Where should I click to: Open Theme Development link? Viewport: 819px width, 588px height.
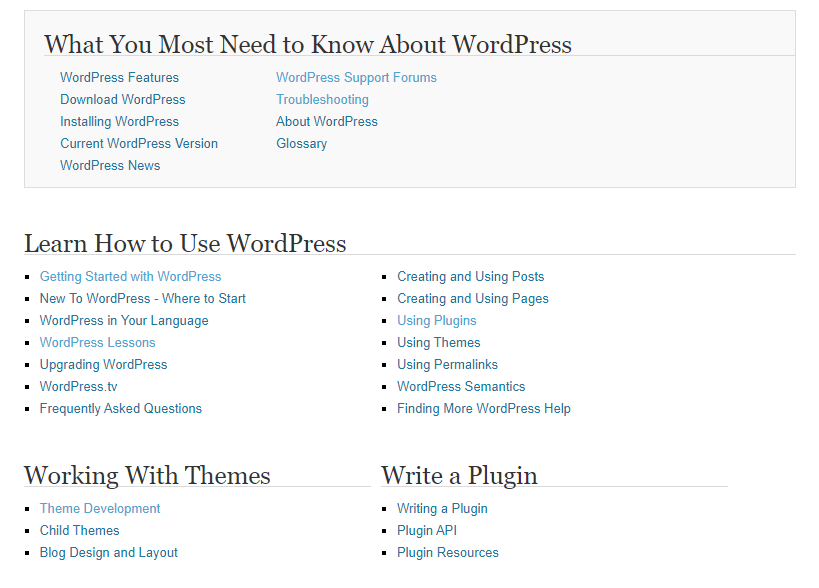coord(100,508)
